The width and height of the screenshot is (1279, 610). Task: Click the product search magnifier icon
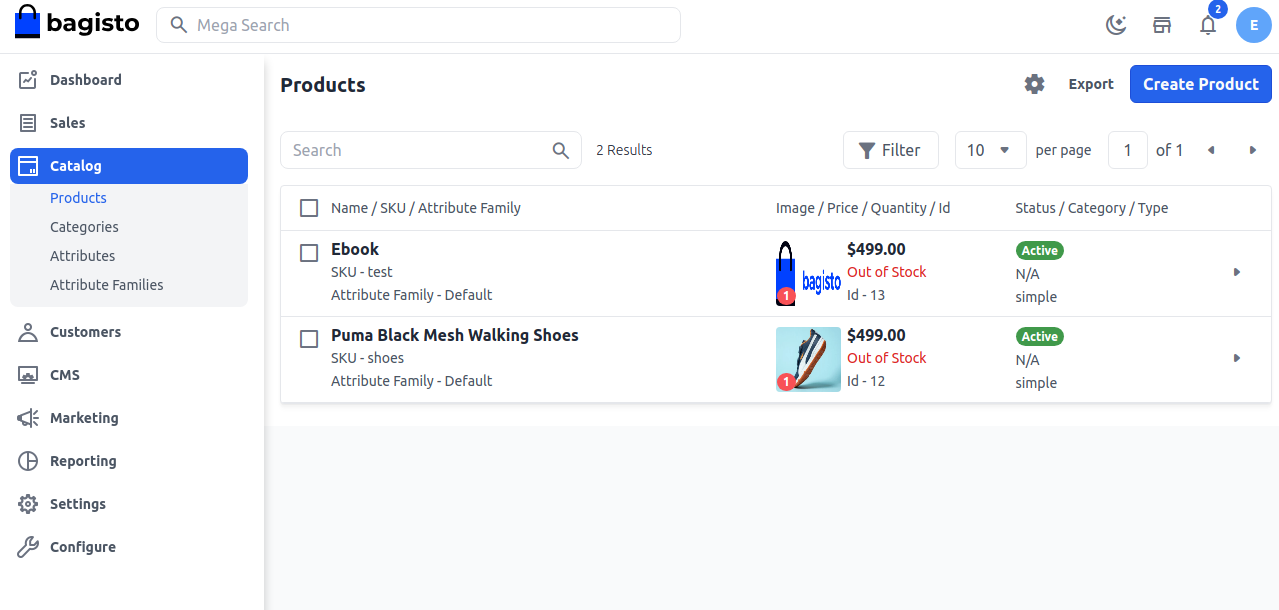[x=561, y=150]
